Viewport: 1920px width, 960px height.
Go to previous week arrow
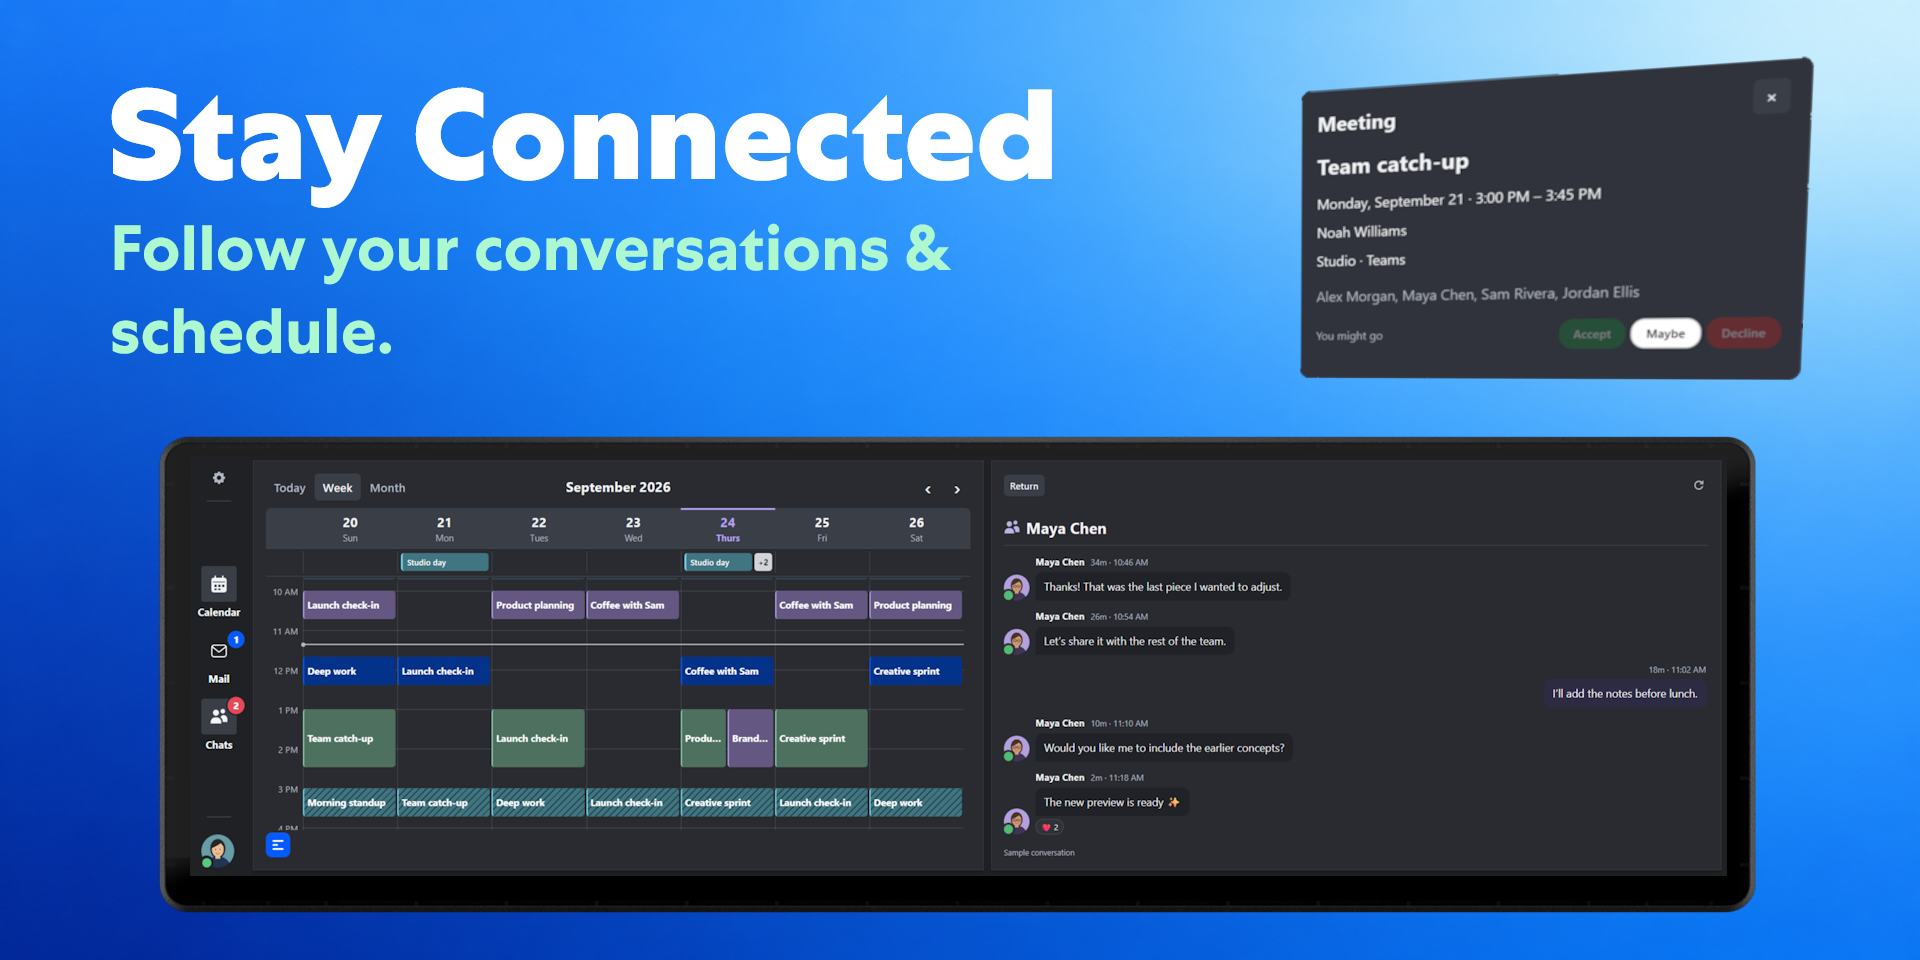click(928, 489)
